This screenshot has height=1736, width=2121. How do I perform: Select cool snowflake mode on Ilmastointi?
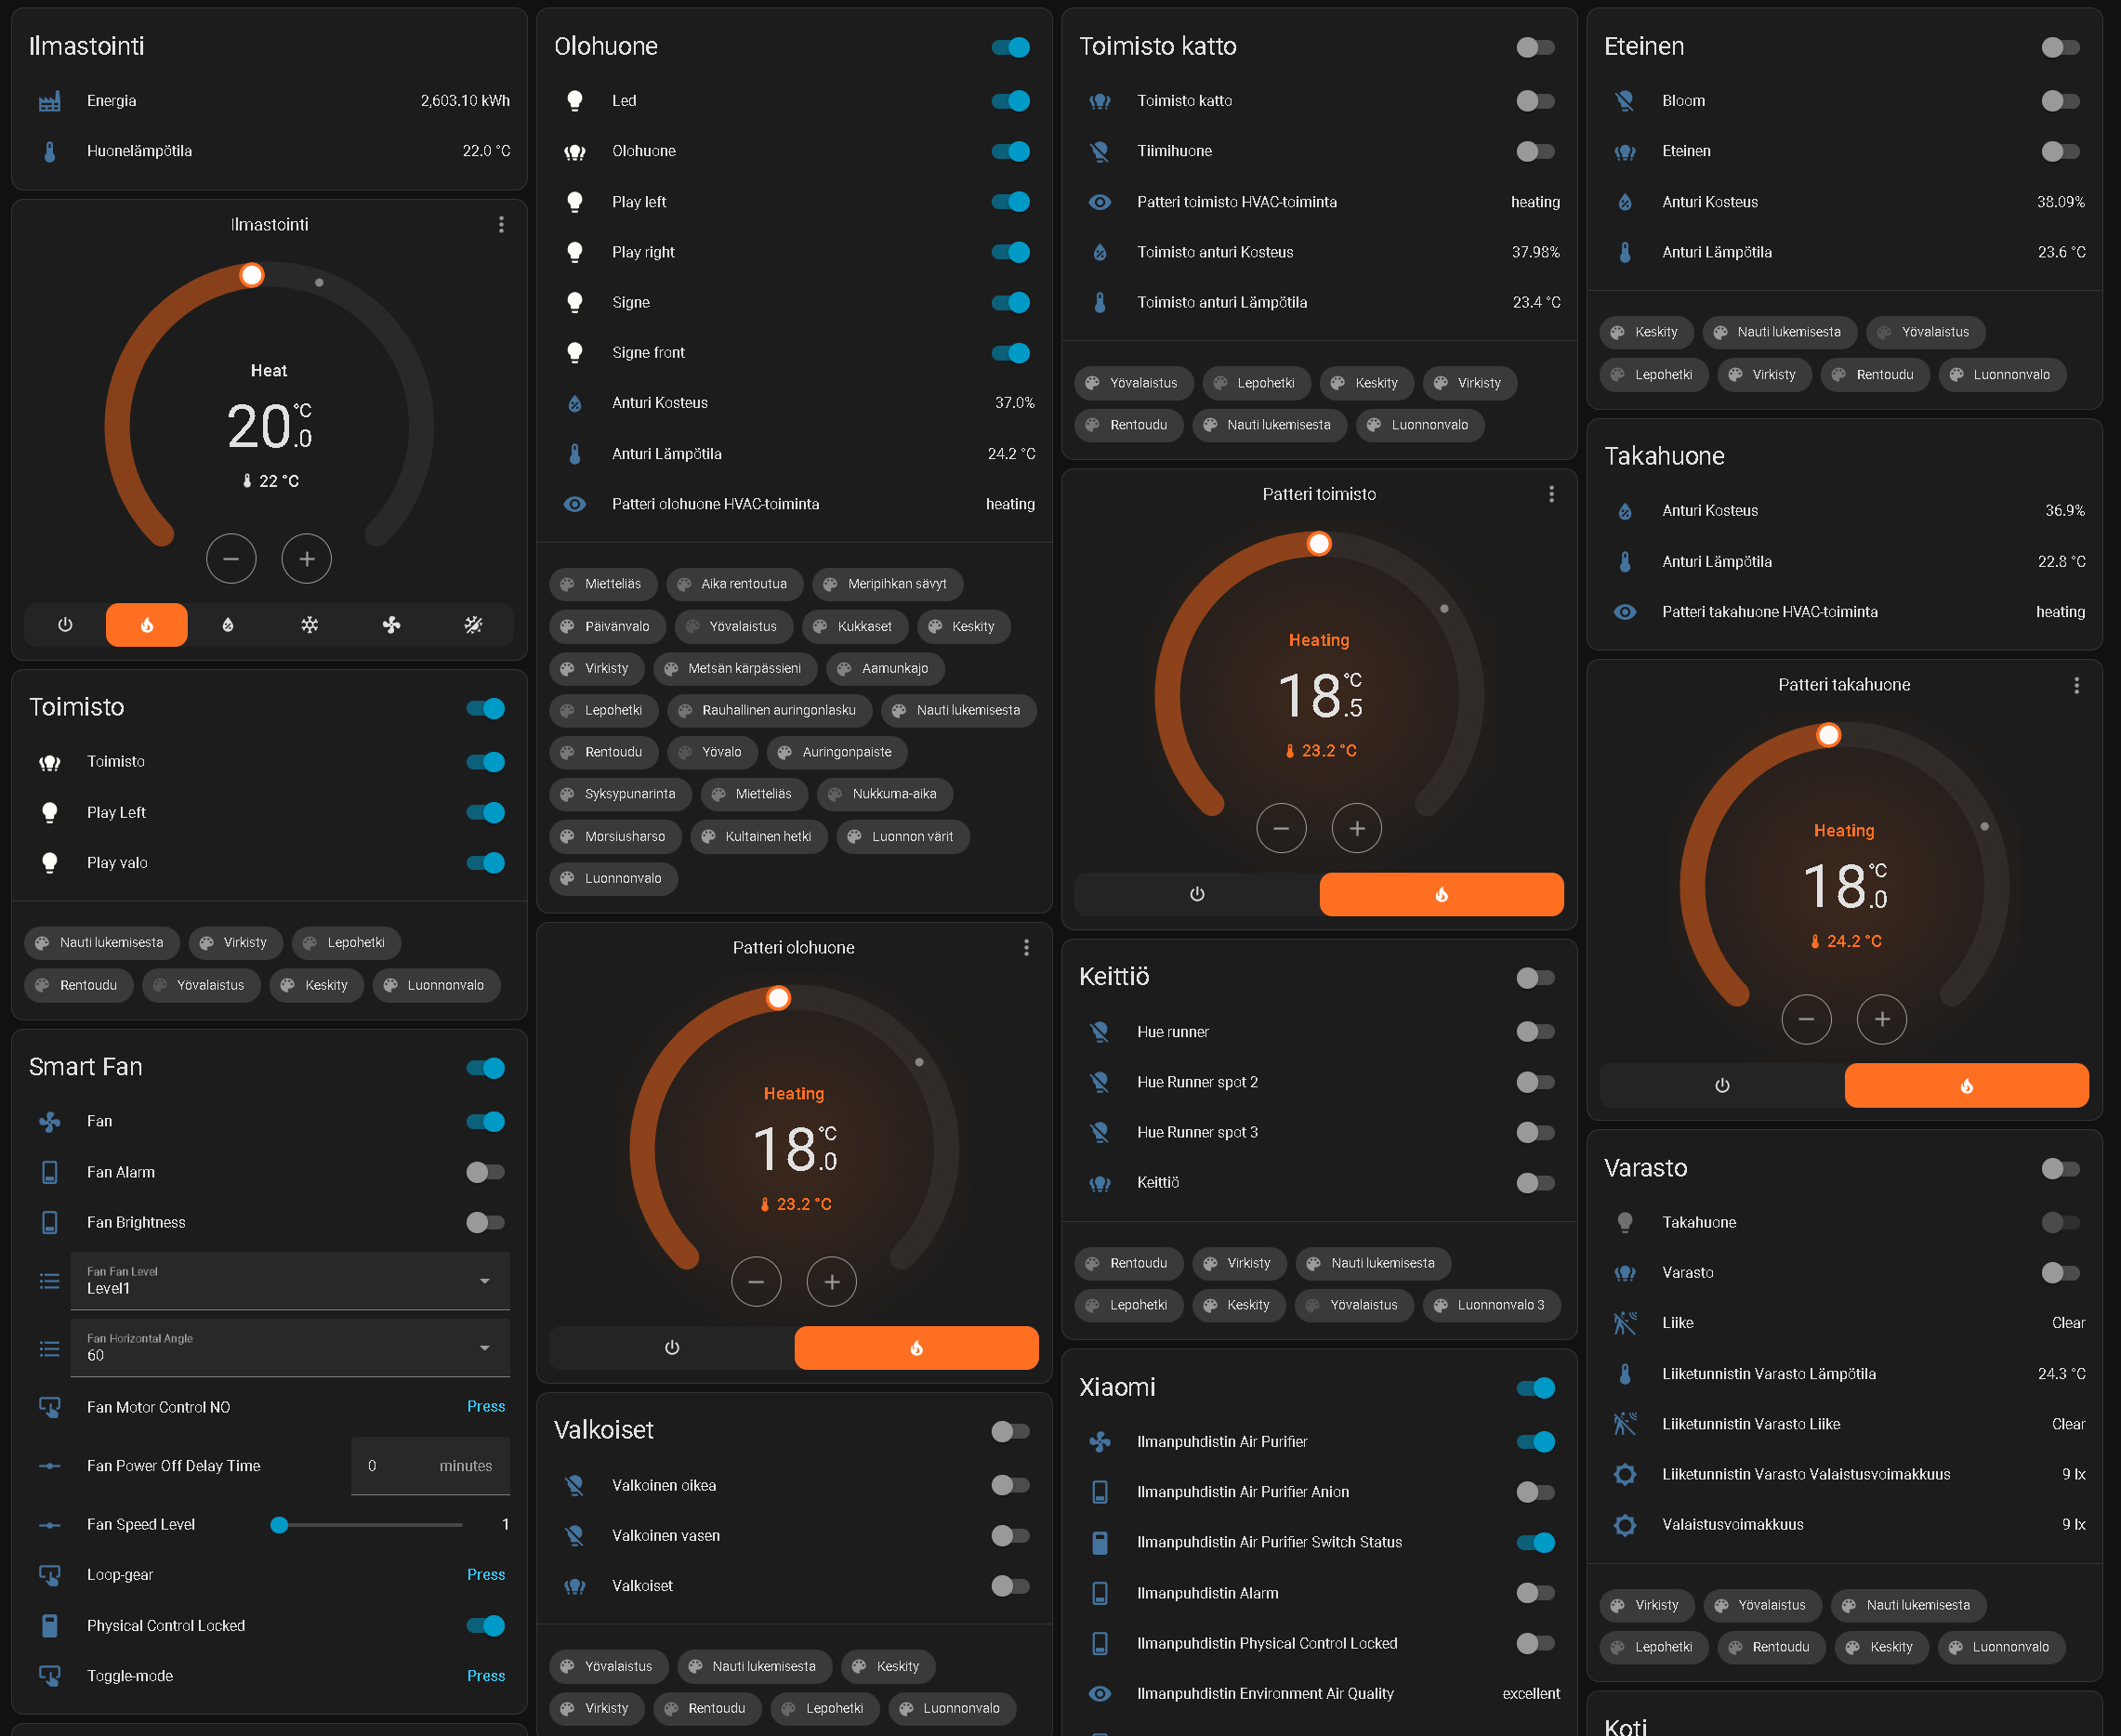[310, 625]
